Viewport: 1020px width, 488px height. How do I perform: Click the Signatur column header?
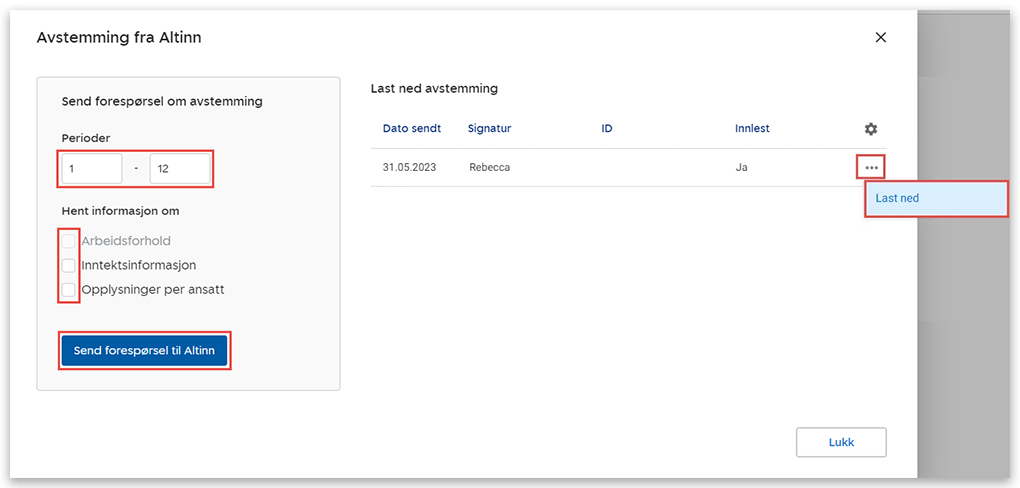[489, 129]
